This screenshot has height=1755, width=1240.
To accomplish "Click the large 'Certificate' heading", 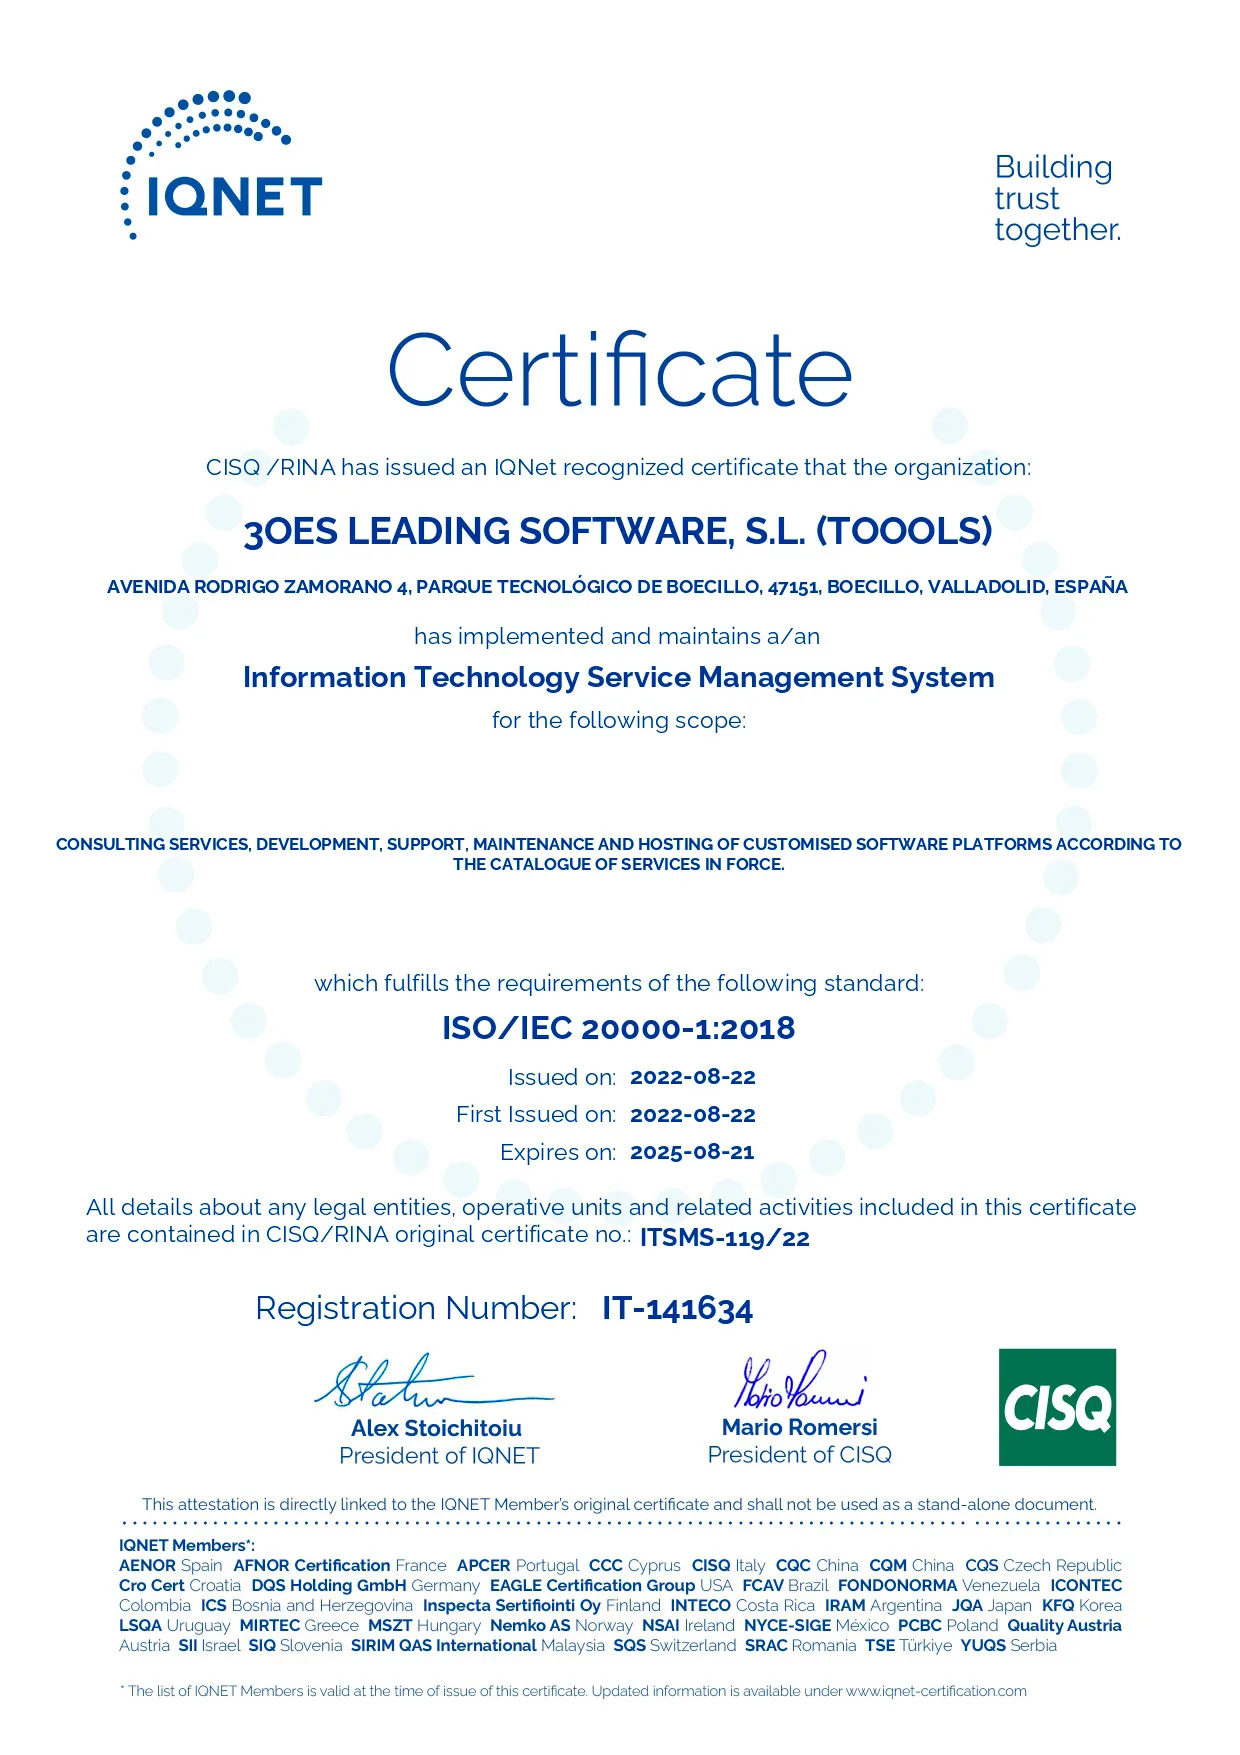I will click(619, 371).
